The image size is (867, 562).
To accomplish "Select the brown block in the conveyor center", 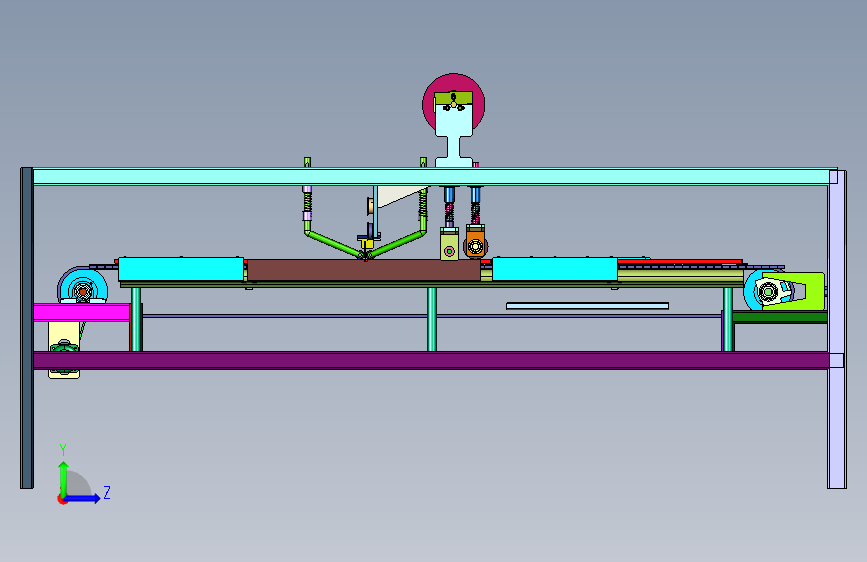I will tap(363, 270).
